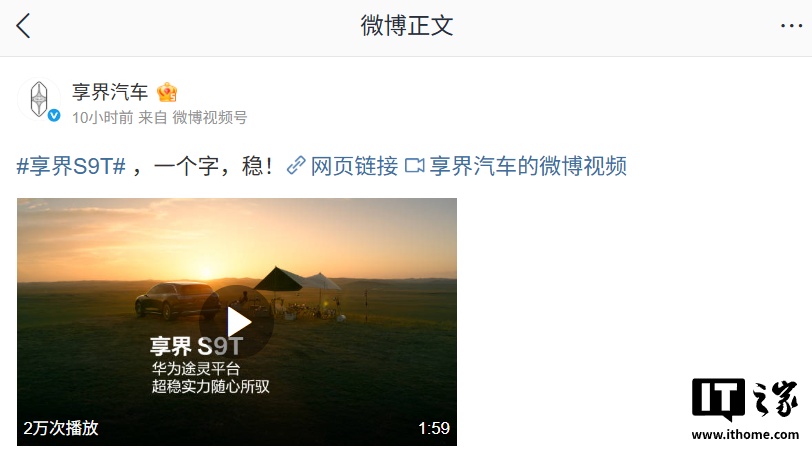Click the crown membership badge icon
The height and width of the screenshot is (450, 812).
(x=167, y=92)
